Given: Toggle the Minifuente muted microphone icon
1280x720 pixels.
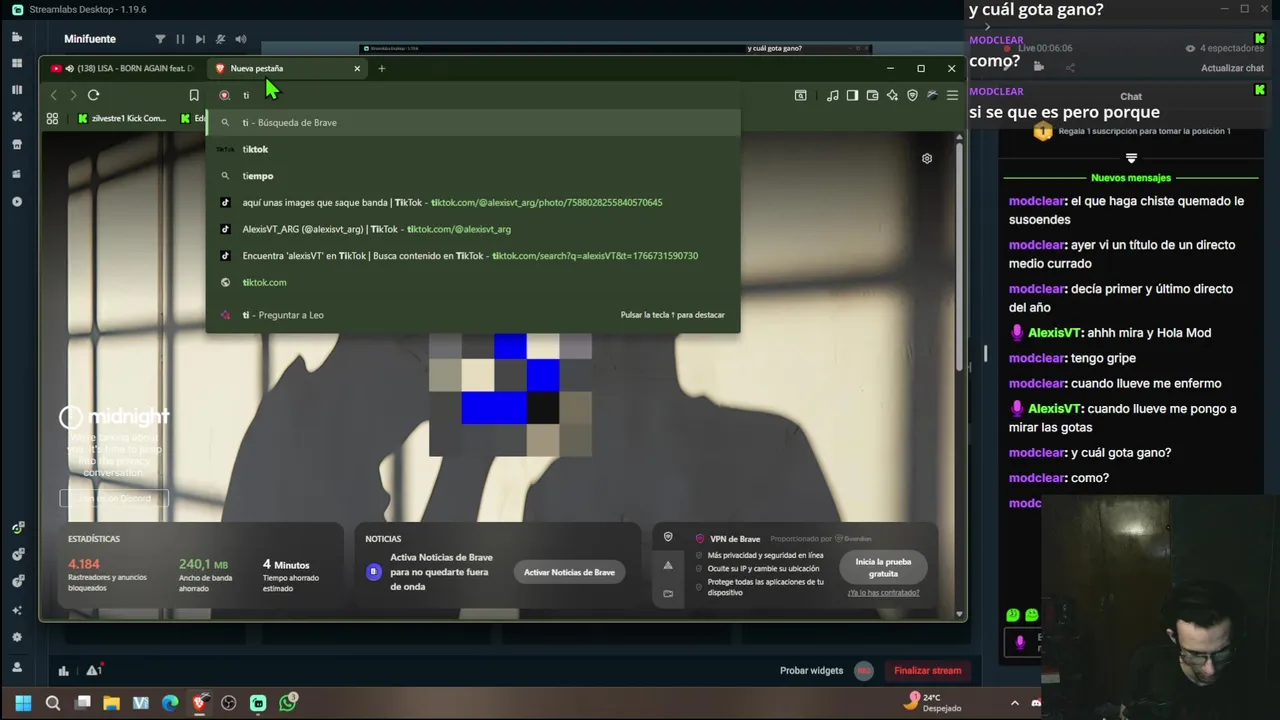Looking at the screenshot, I should pos(220,39).
